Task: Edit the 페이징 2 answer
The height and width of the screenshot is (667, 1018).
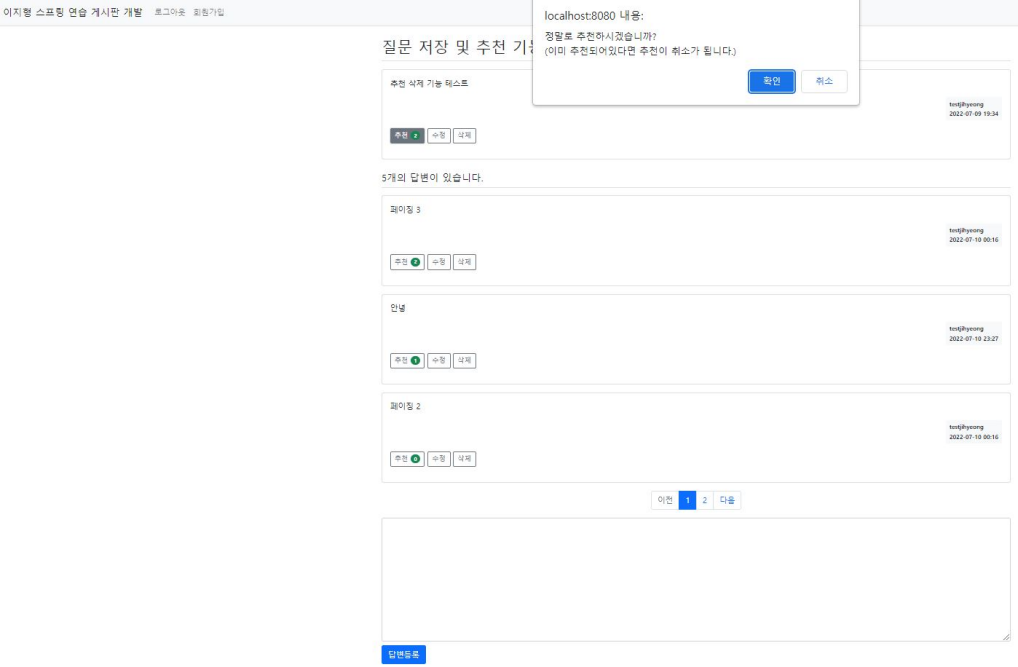Action: pos(437,460)
